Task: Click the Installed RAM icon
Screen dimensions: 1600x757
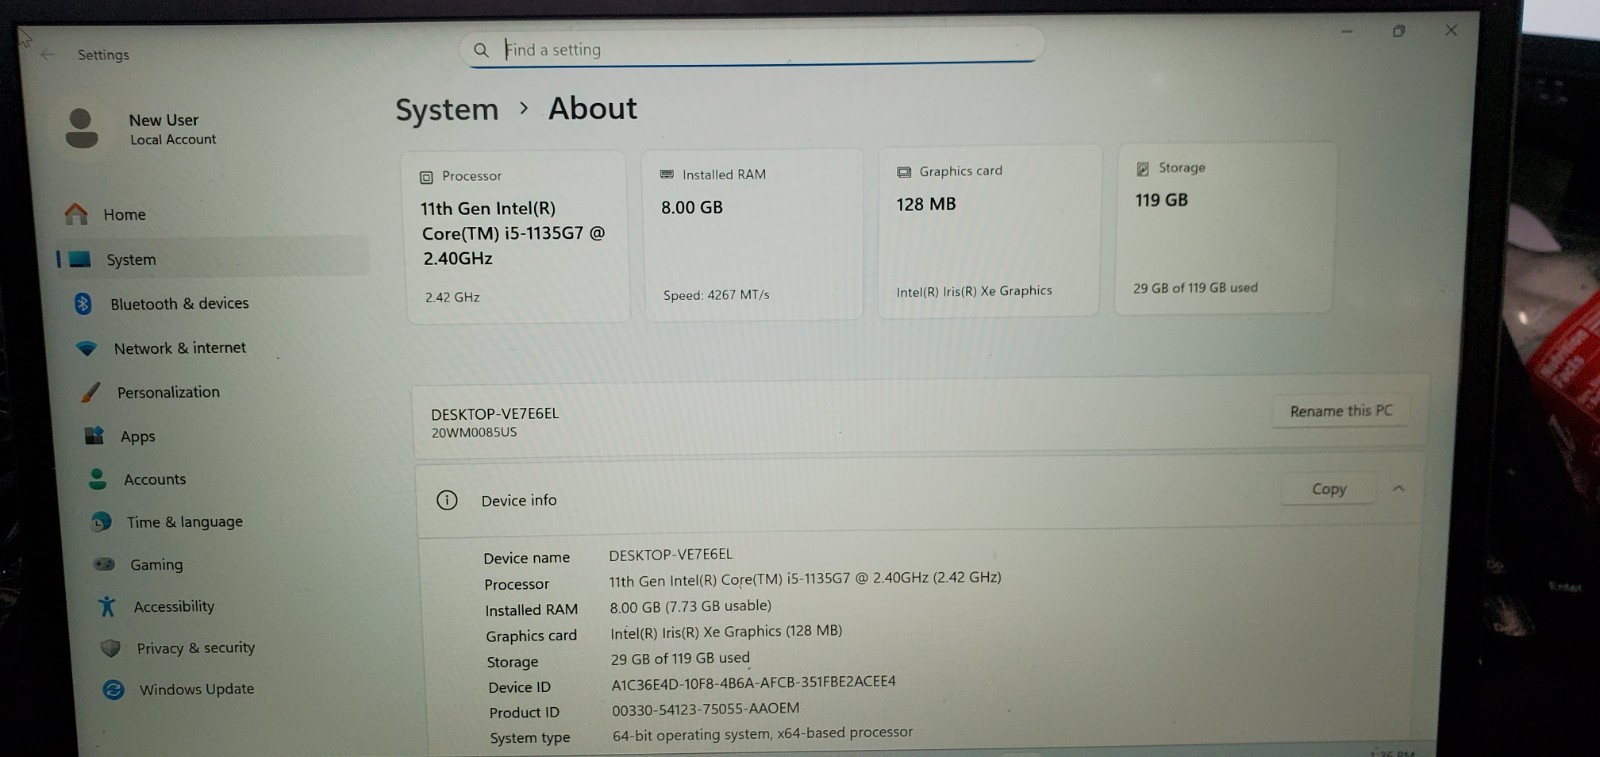Action: pyautogui.click(x=667, y=174)
